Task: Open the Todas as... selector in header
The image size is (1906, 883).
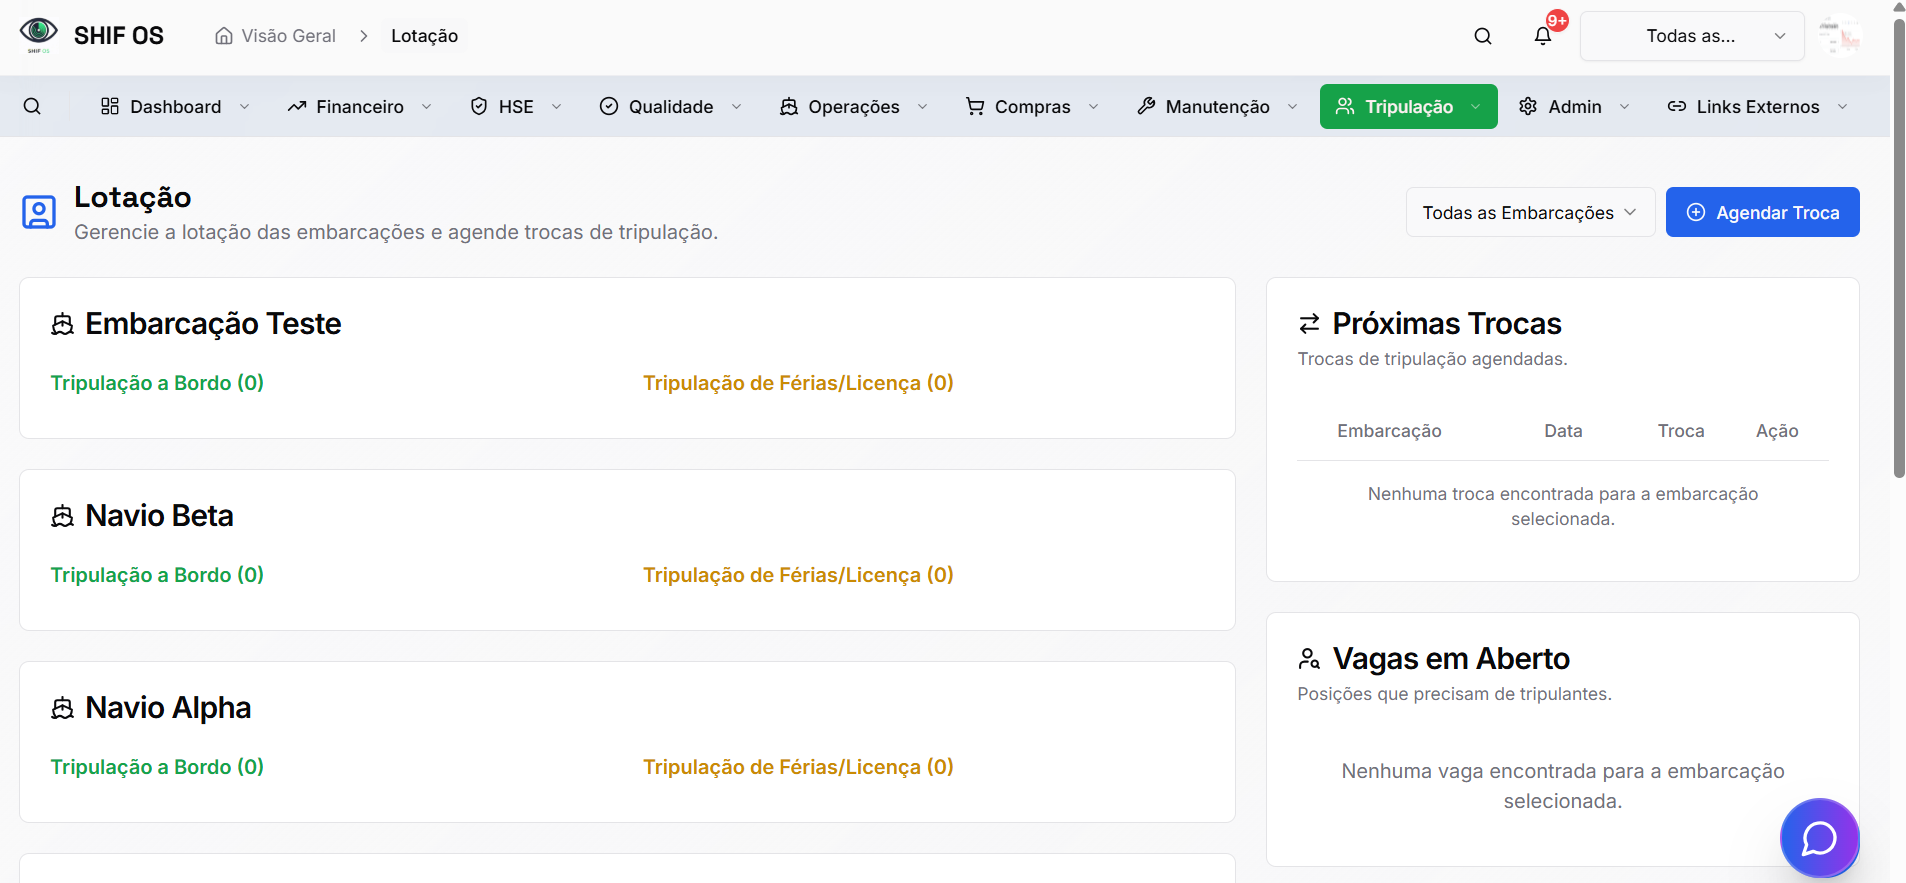Action: click(1691, 36)
